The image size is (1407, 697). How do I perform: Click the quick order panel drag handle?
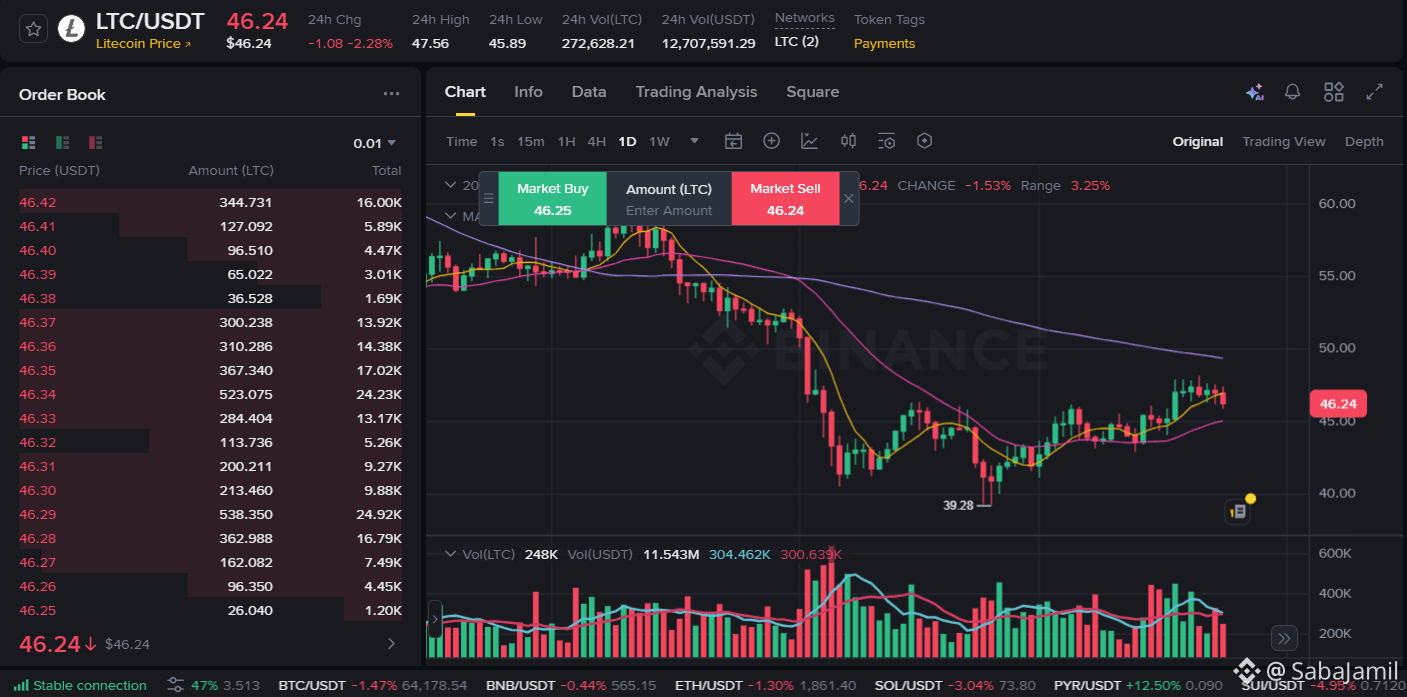coord(489,198)
